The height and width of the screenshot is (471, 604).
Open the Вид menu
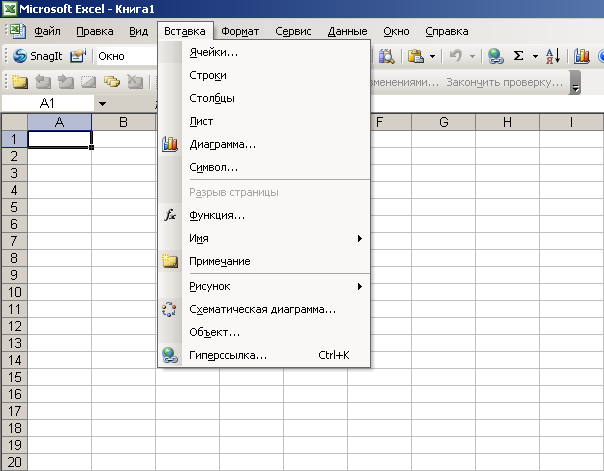tap(138, 31)
